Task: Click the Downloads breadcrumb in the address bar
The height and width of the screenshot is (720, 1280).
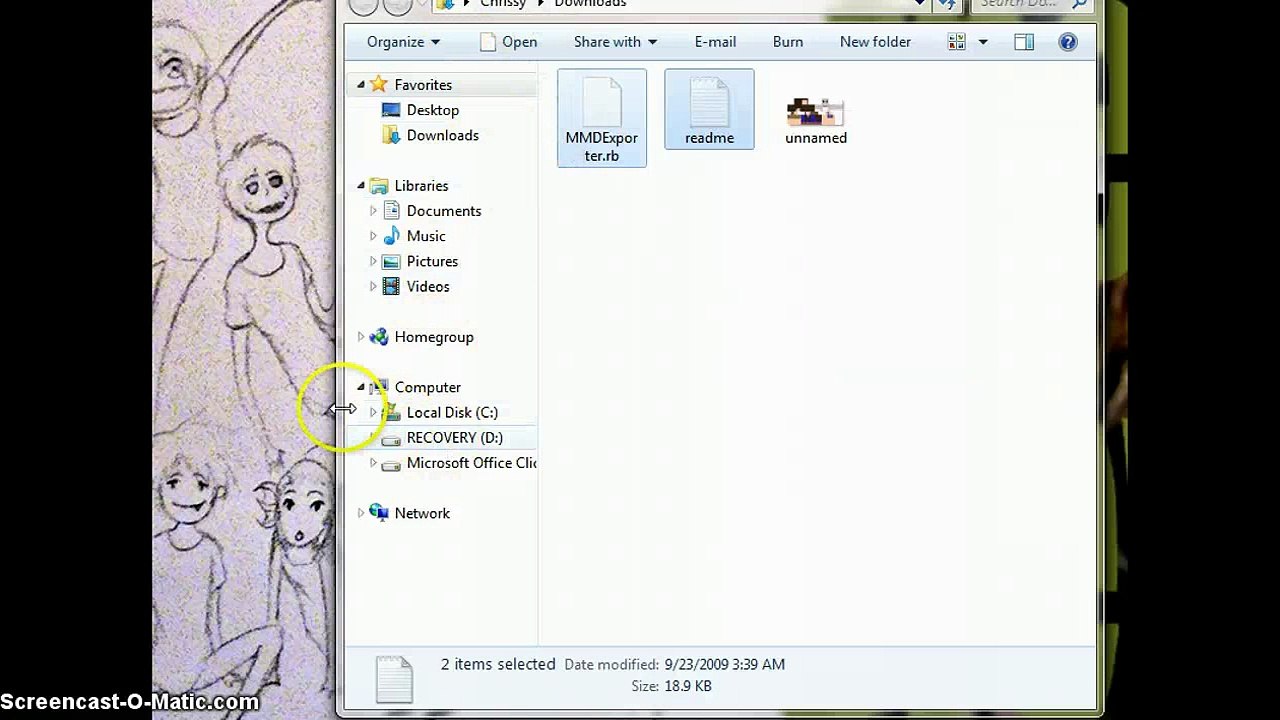Action: click(x=590, y=5)
